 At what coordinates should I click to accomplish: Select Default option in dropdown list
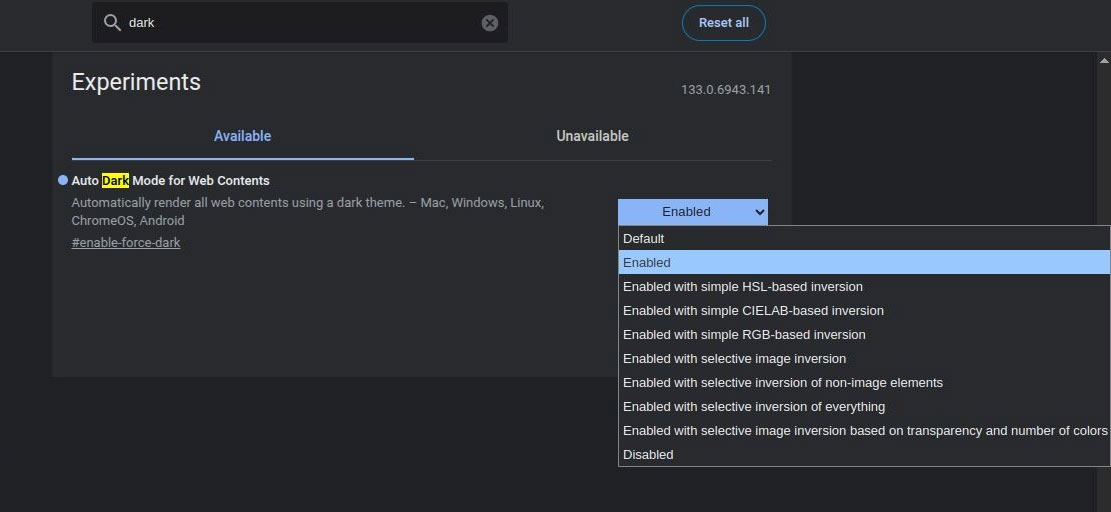click(864, 239)
